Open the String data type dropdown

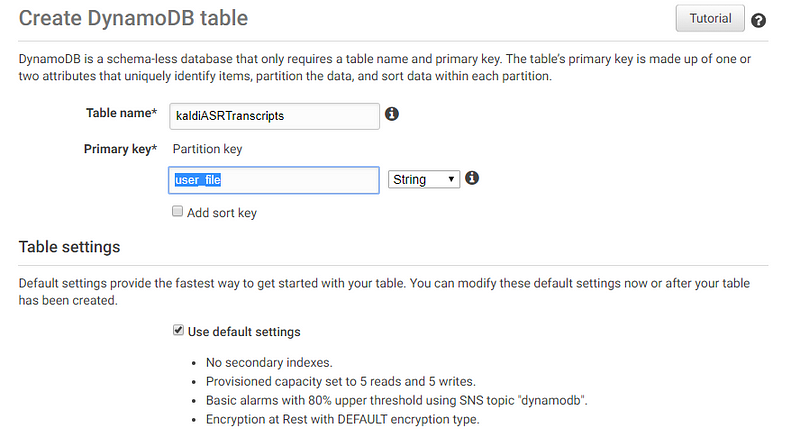point(423,180)
